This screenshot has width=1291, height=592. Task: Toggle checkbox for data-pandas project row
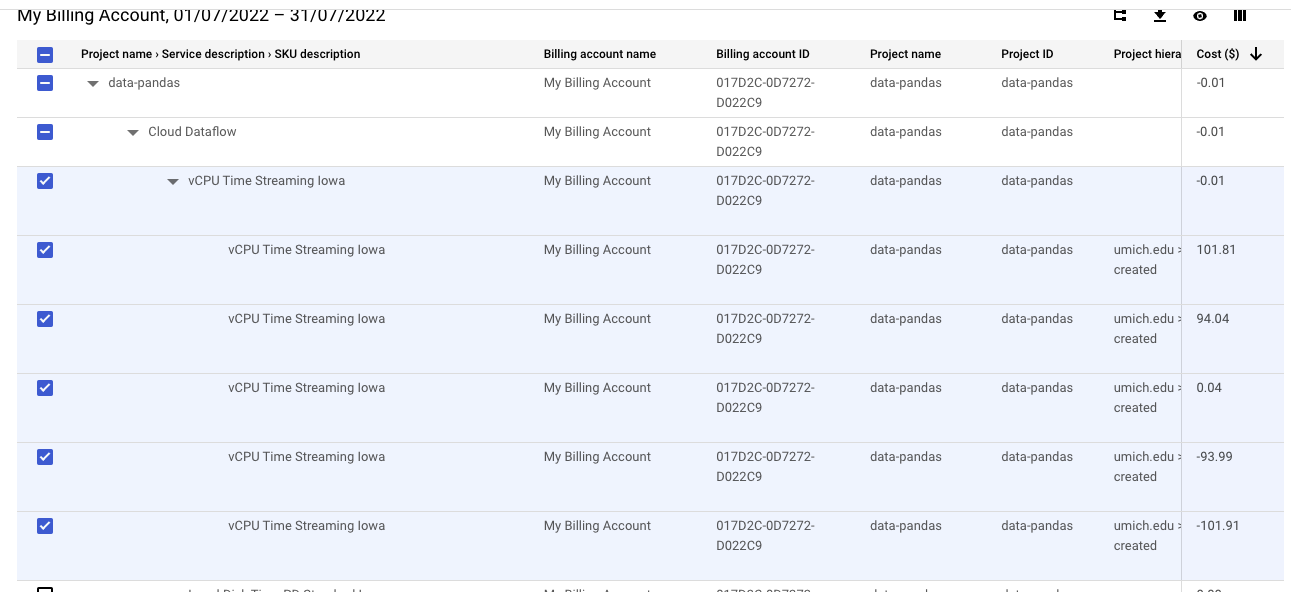(45, 83)
